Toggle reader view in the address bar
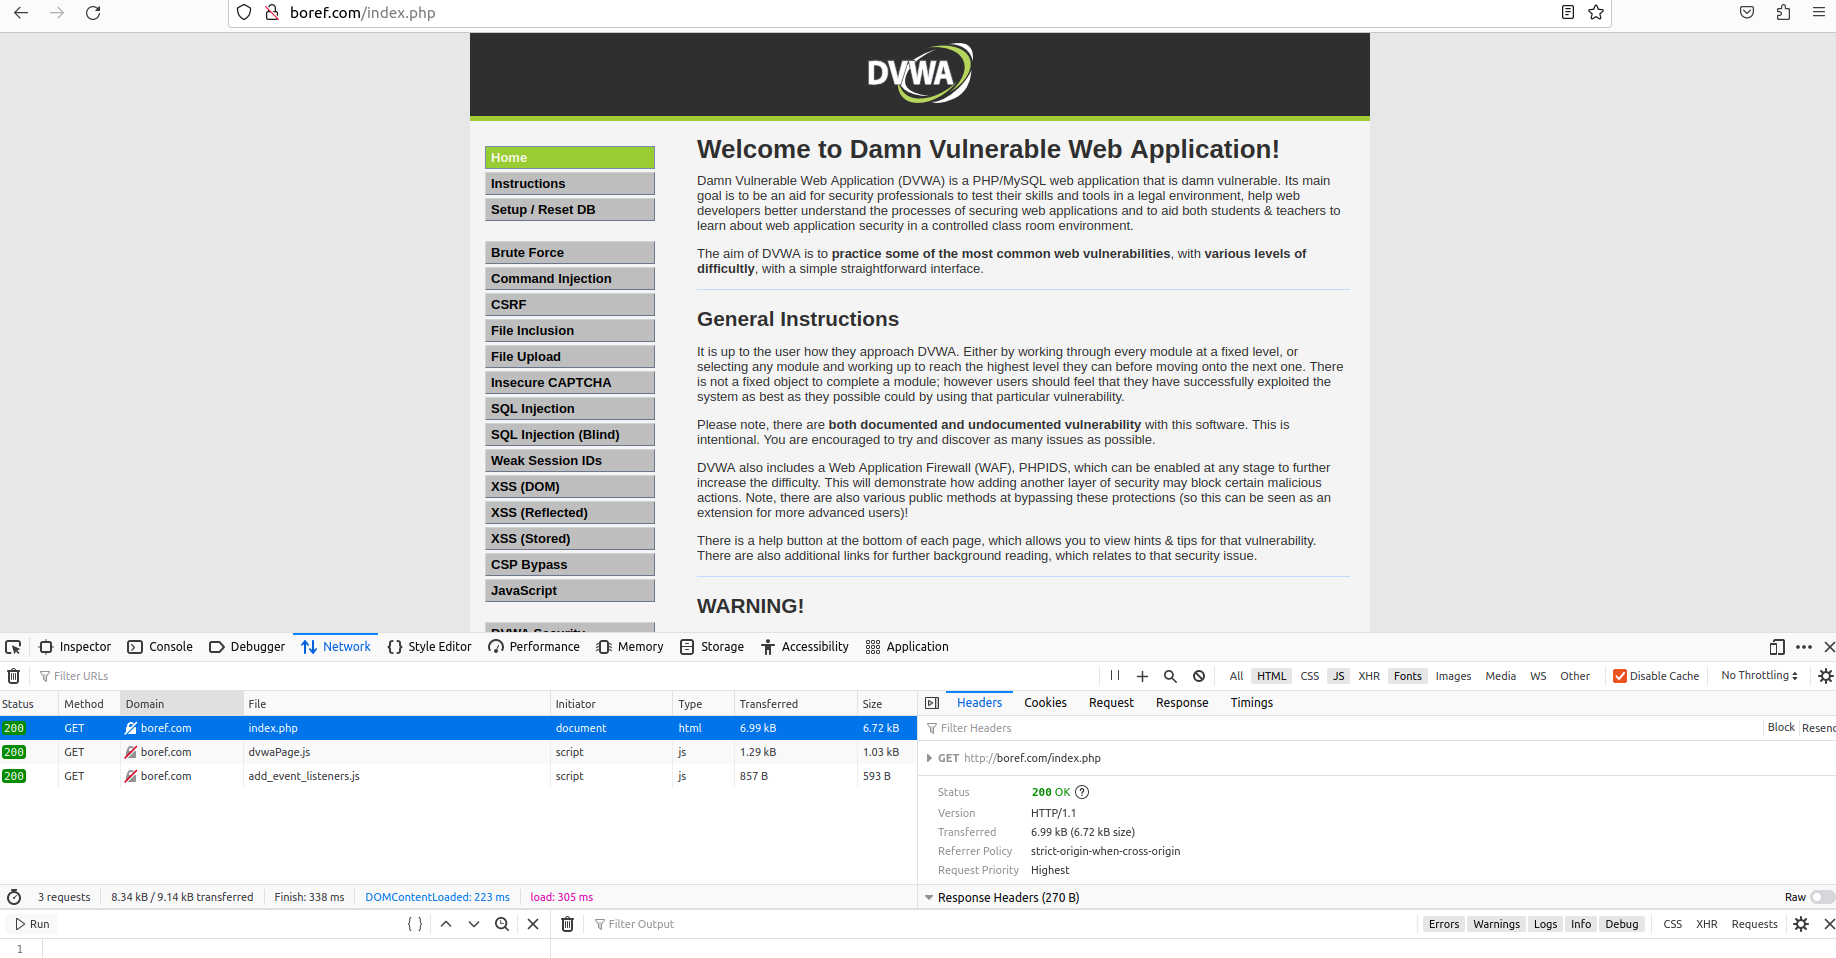 [1568, 13]
